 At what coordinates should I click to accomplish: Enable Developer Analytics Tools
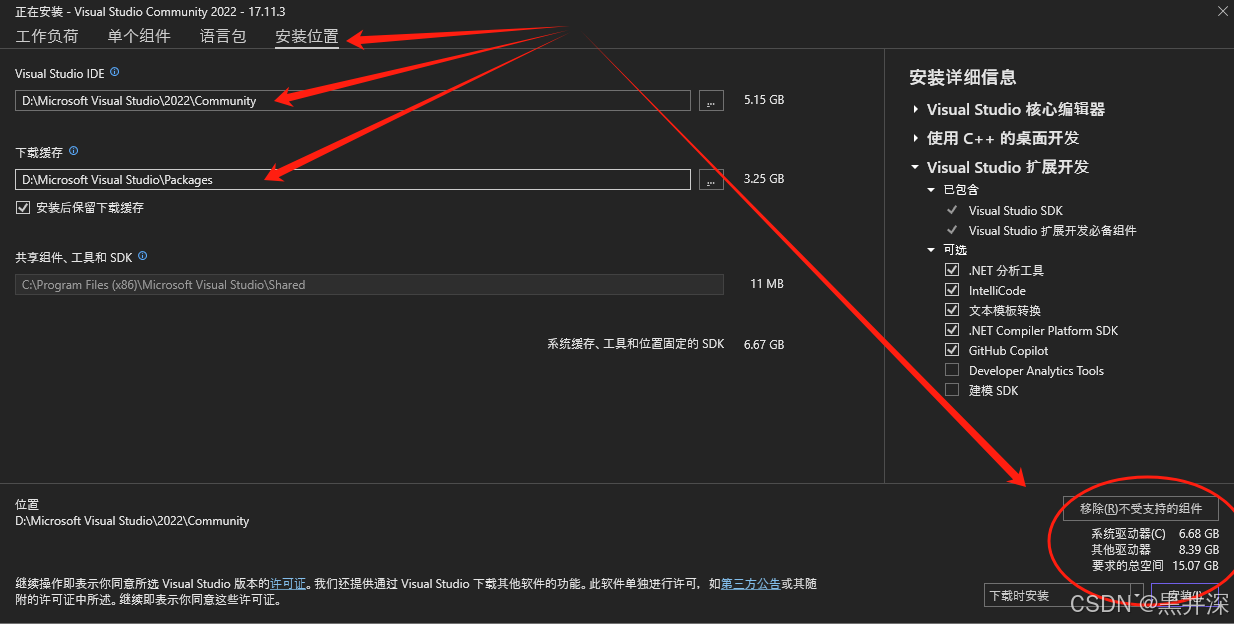952,370
